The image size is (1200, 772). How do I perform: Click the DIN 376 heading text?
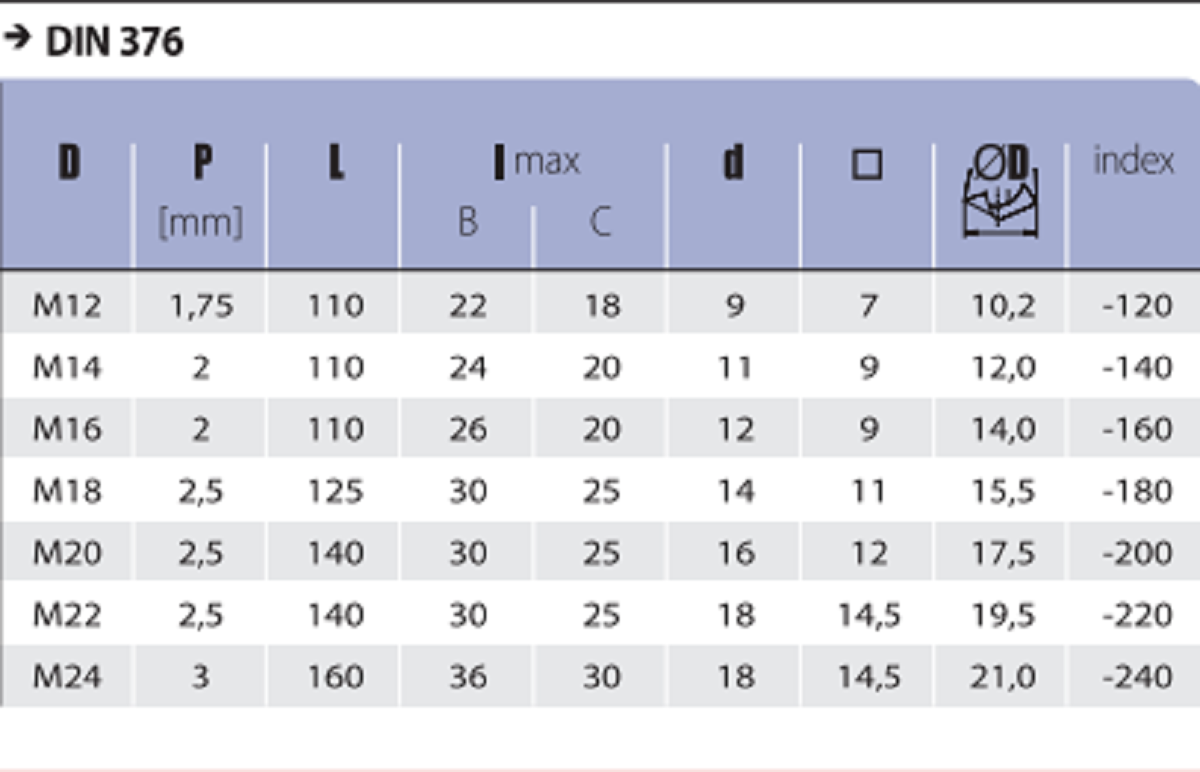115,42
